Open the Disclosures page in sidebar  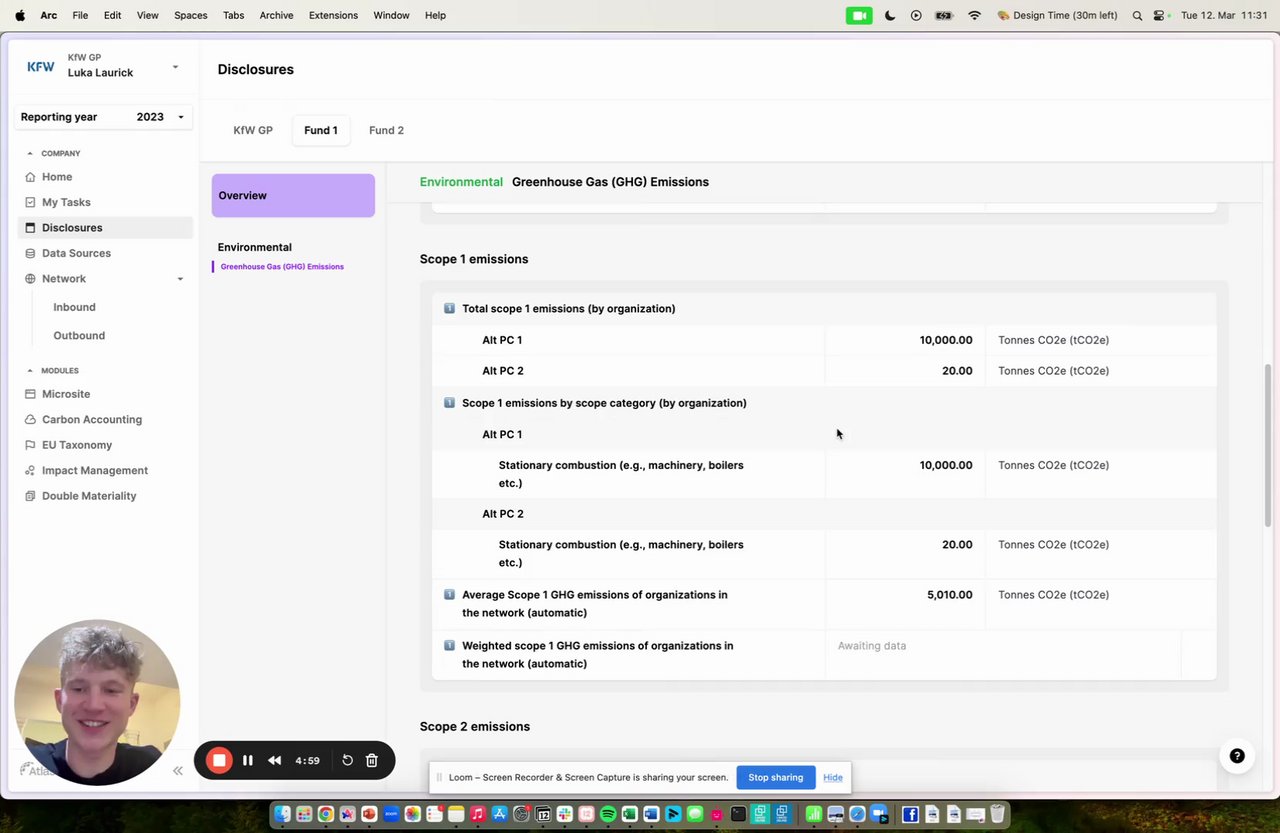[x=105, y=228]
